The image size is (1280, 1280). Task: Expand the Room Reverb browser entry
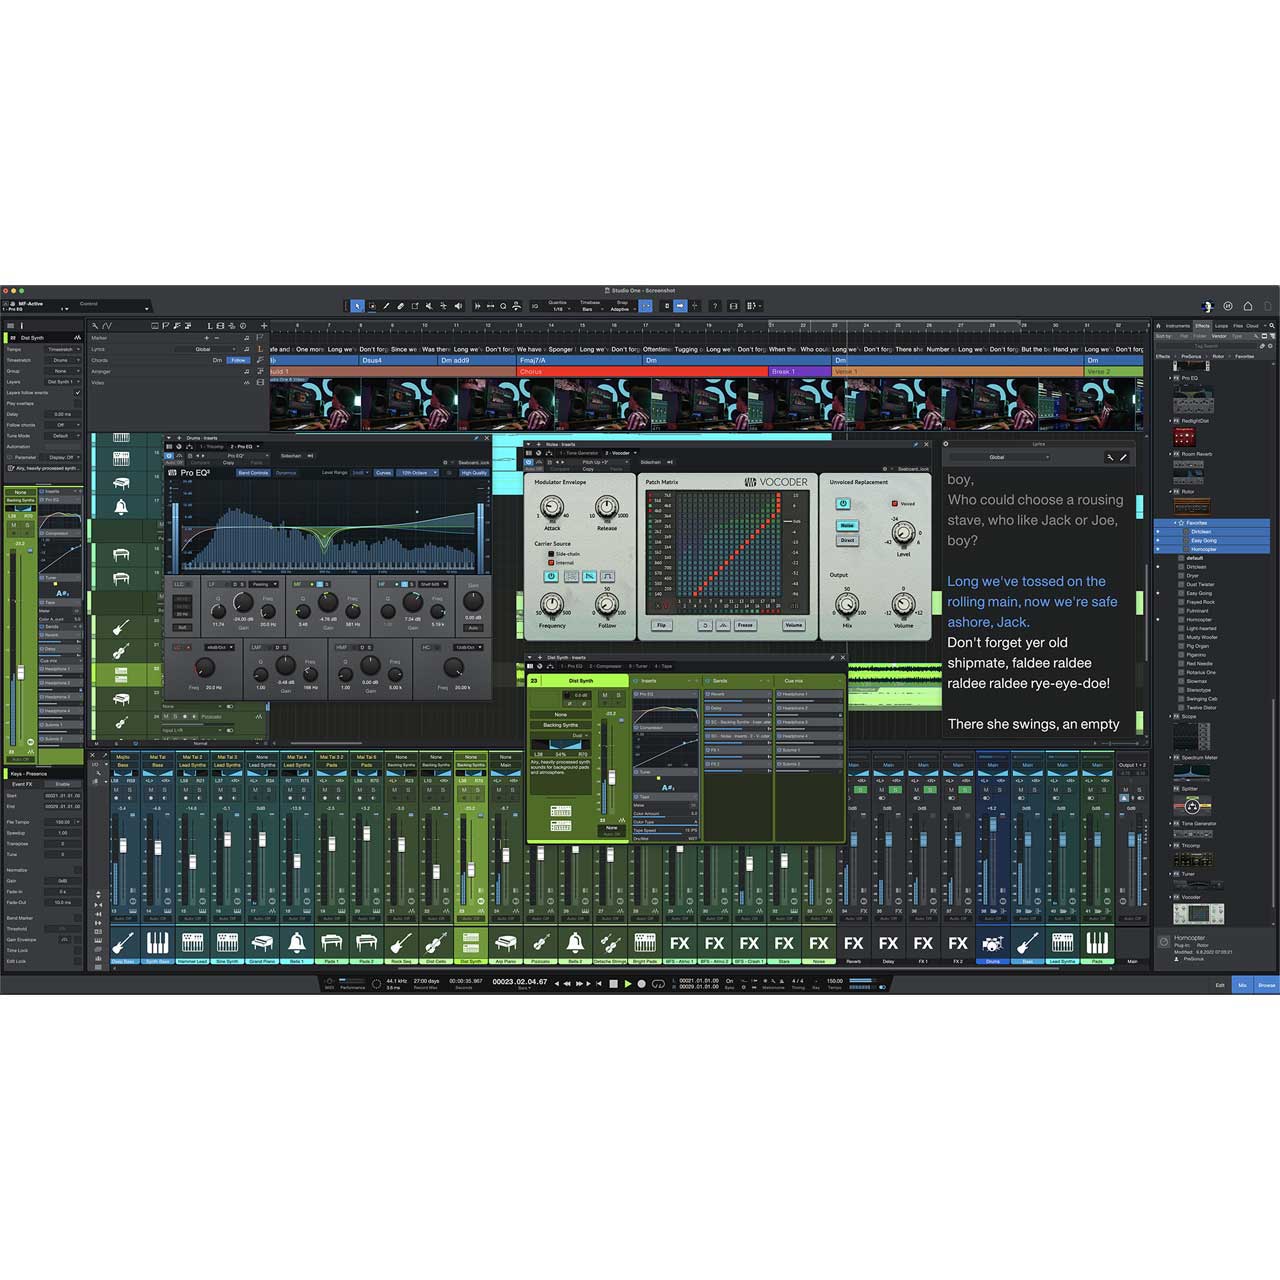(1170, 454)
